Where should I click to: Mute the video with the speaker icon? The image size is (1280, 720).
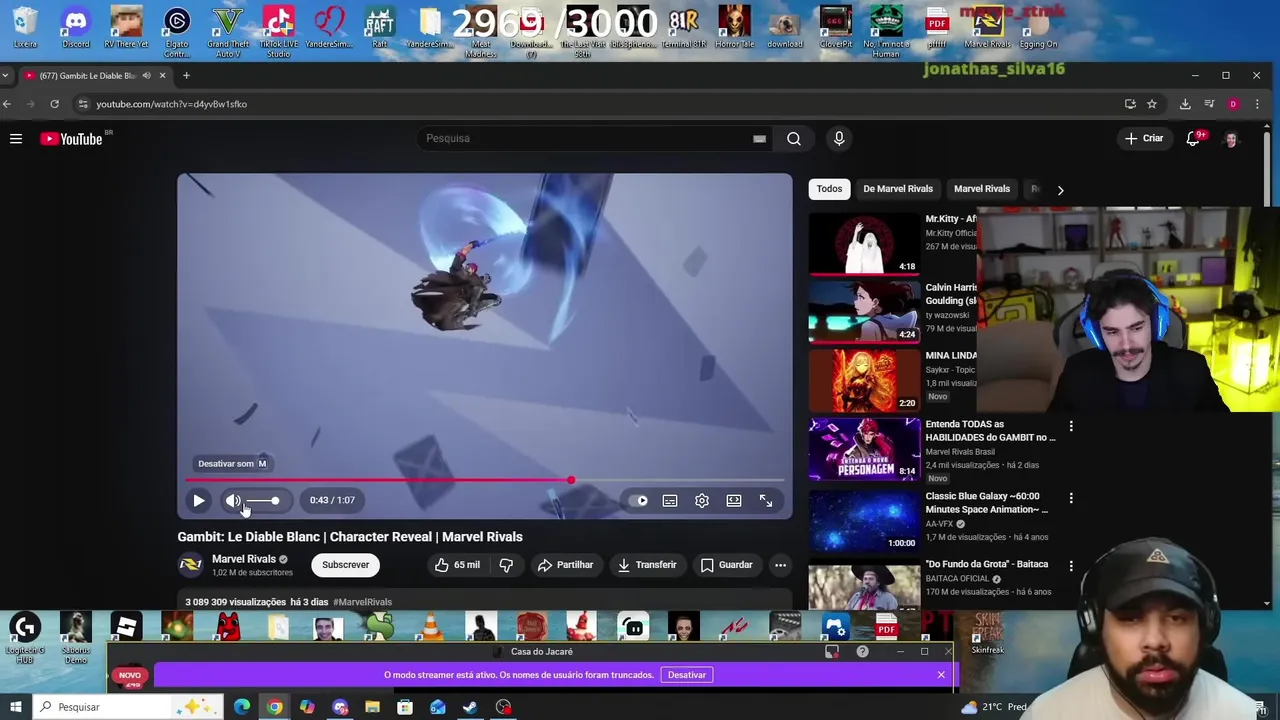click(x=233, y=500)
